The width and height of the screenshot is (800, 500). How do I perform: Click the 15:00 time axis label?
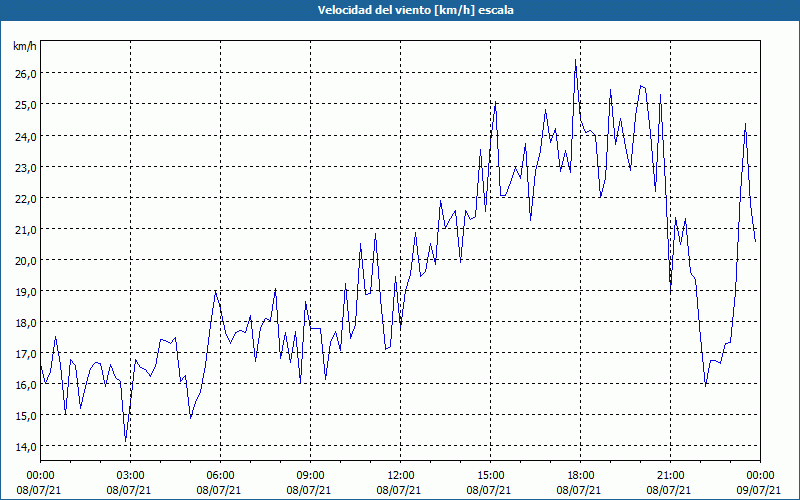tap(490, 476)
